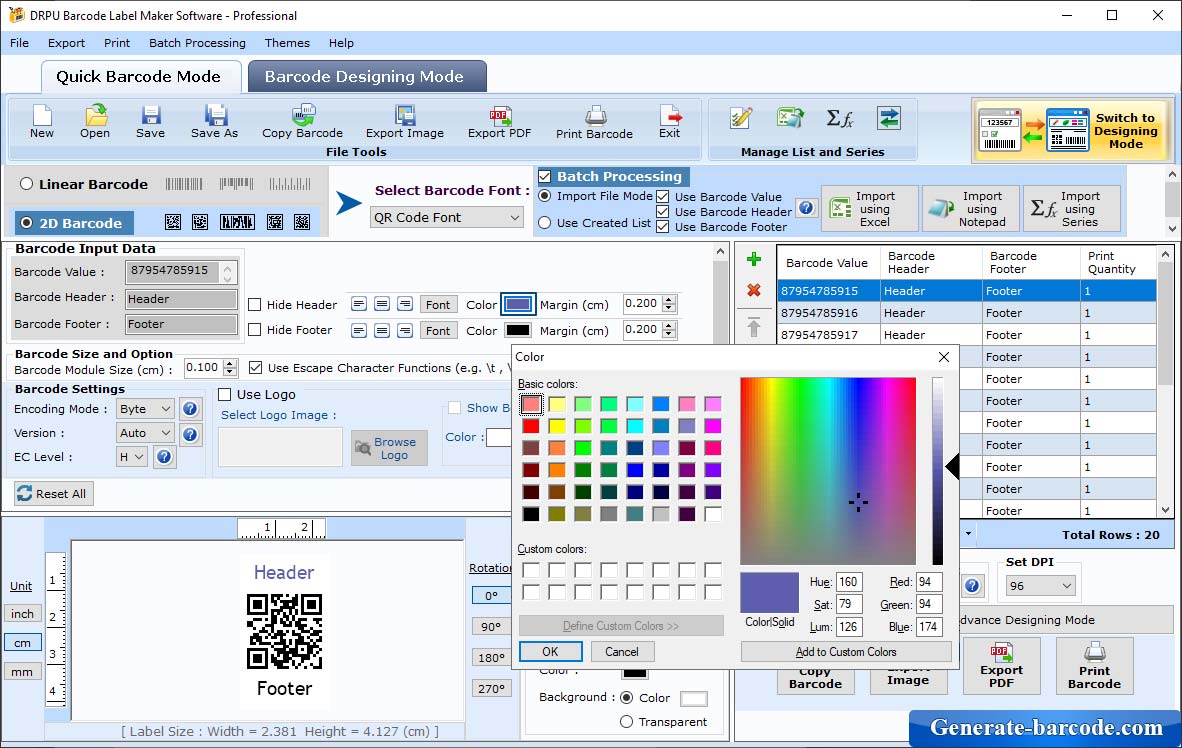Click Switch to Designing Mode button
The image size is (1182, 748).
coord(1070,130)
